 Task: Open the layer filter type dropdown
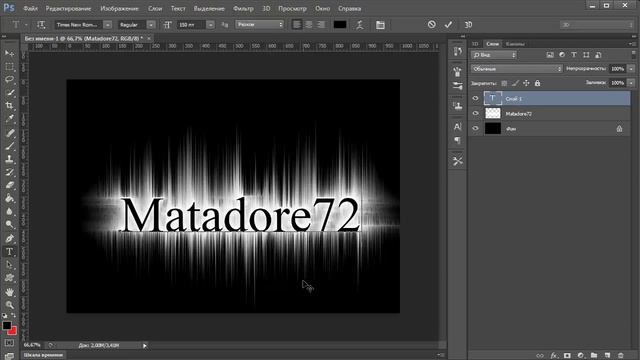point(494,55)
